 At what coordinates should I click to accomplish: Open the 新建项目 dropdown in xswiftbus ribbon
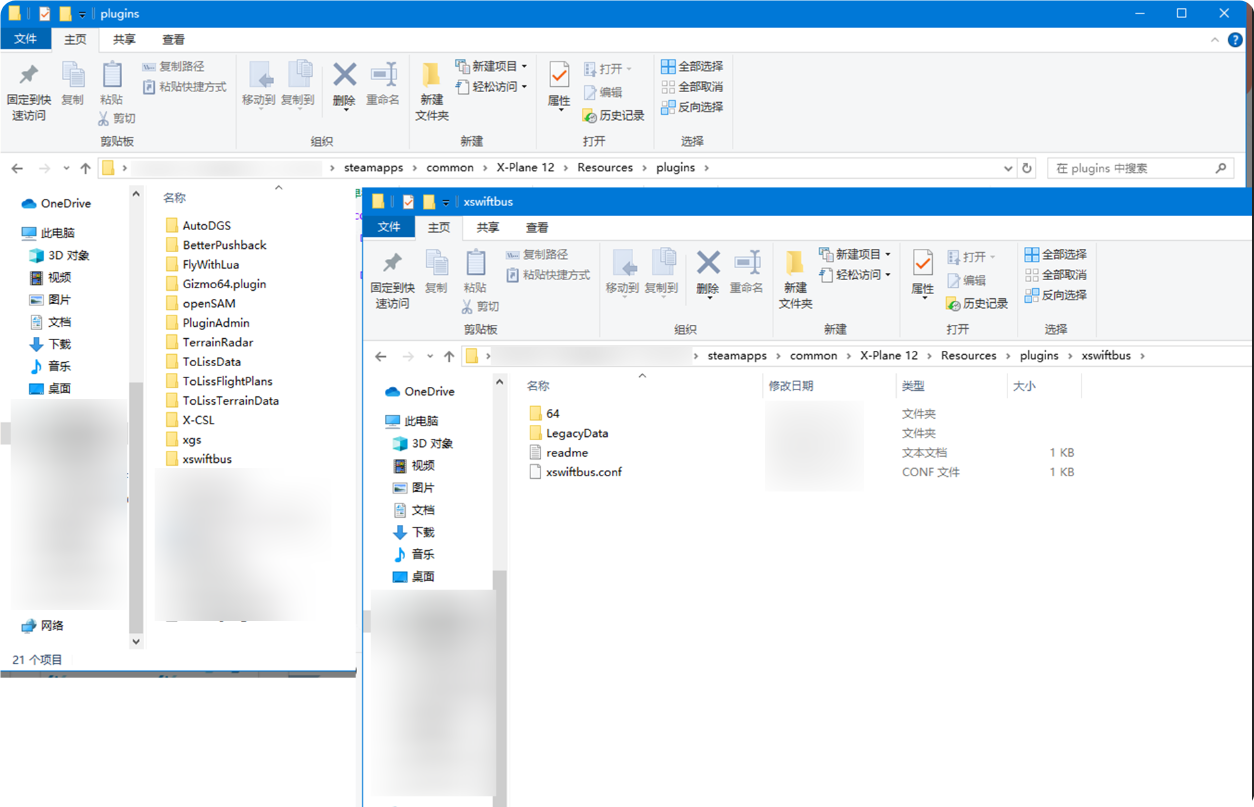855,254
